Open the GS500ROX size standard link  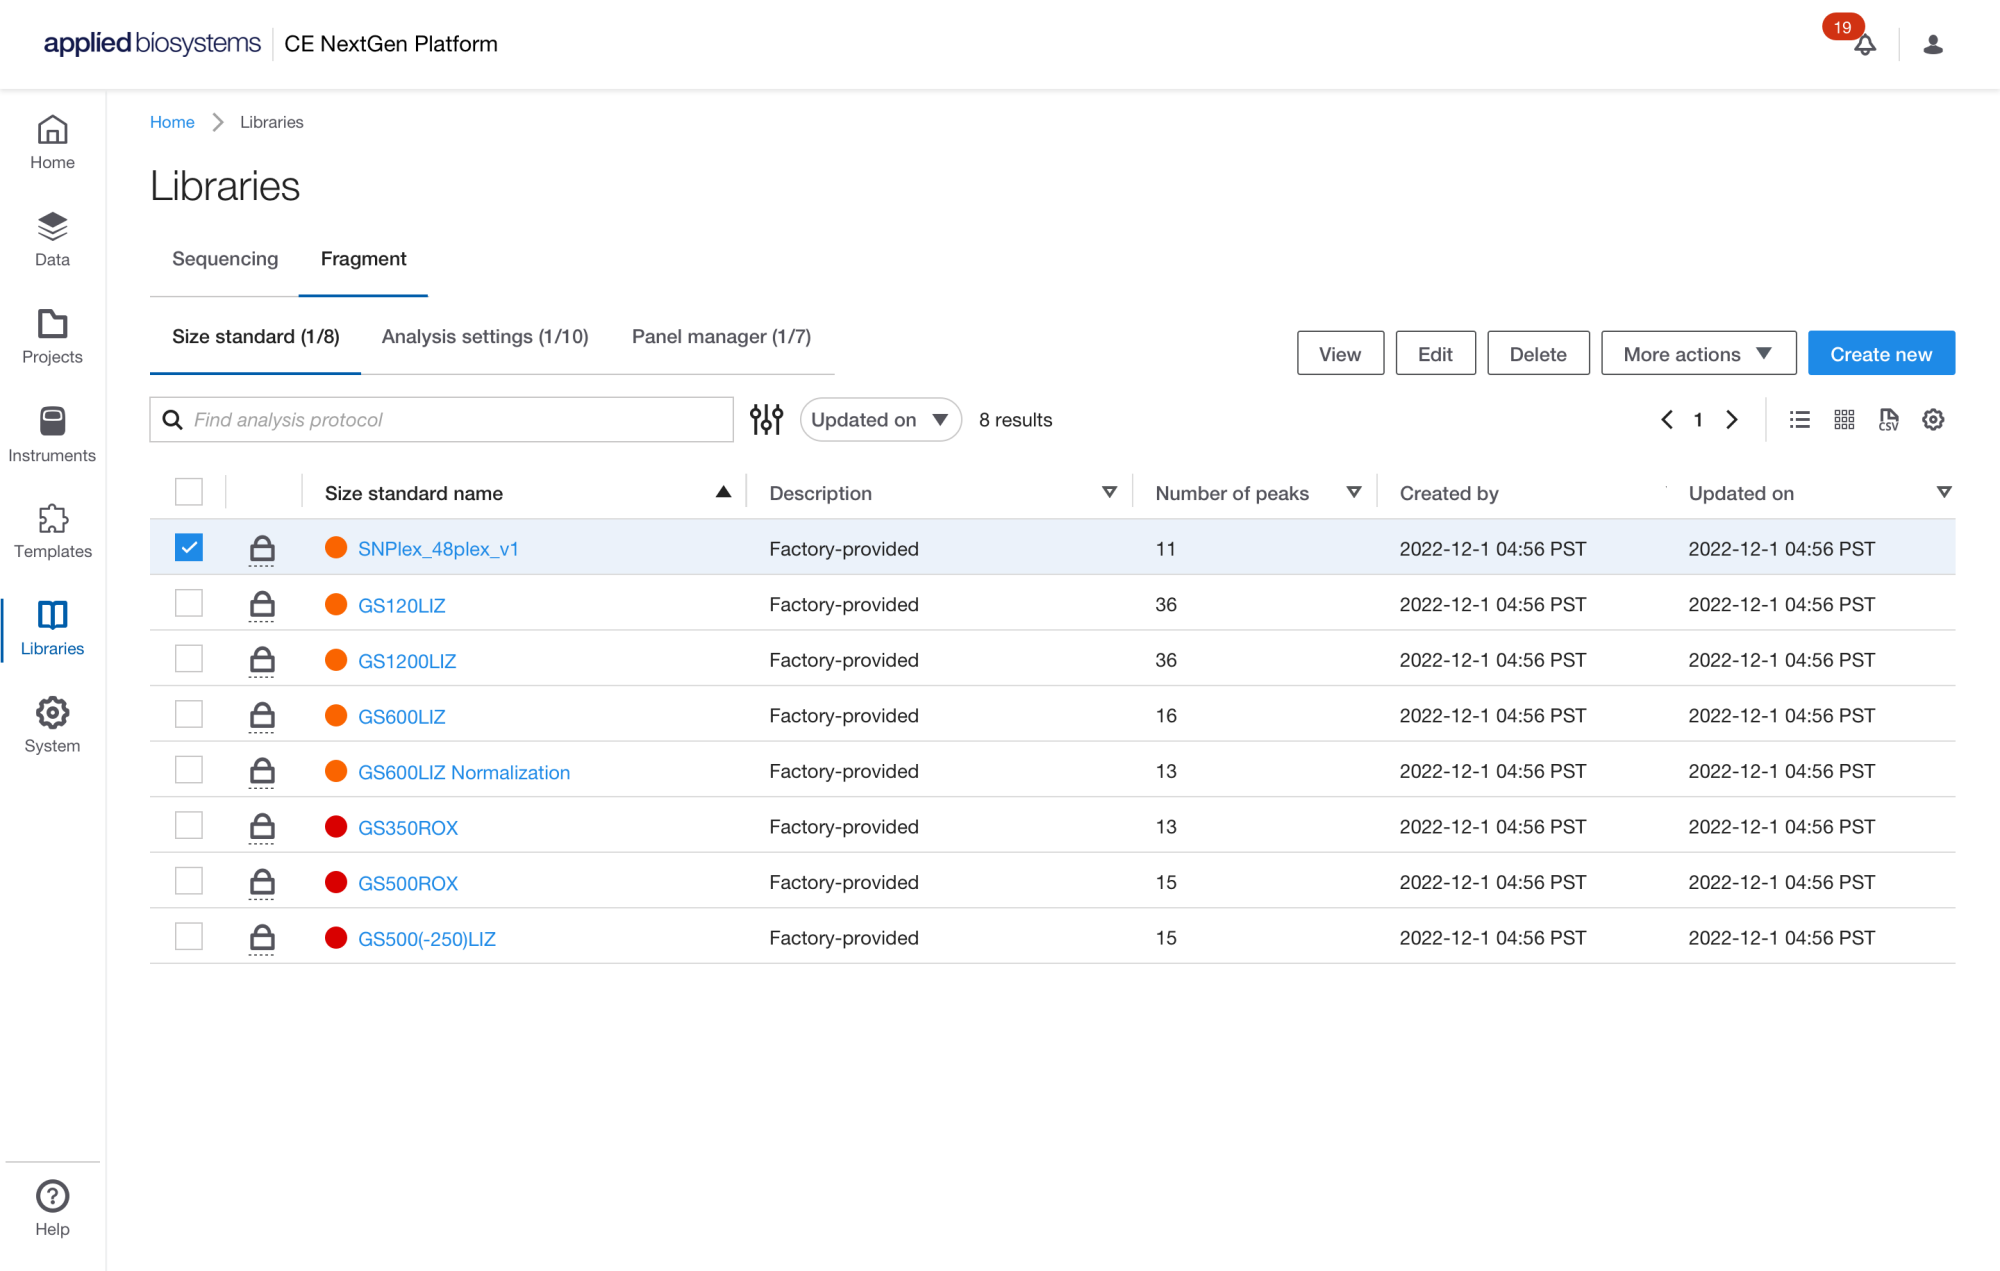coord(408,884)
